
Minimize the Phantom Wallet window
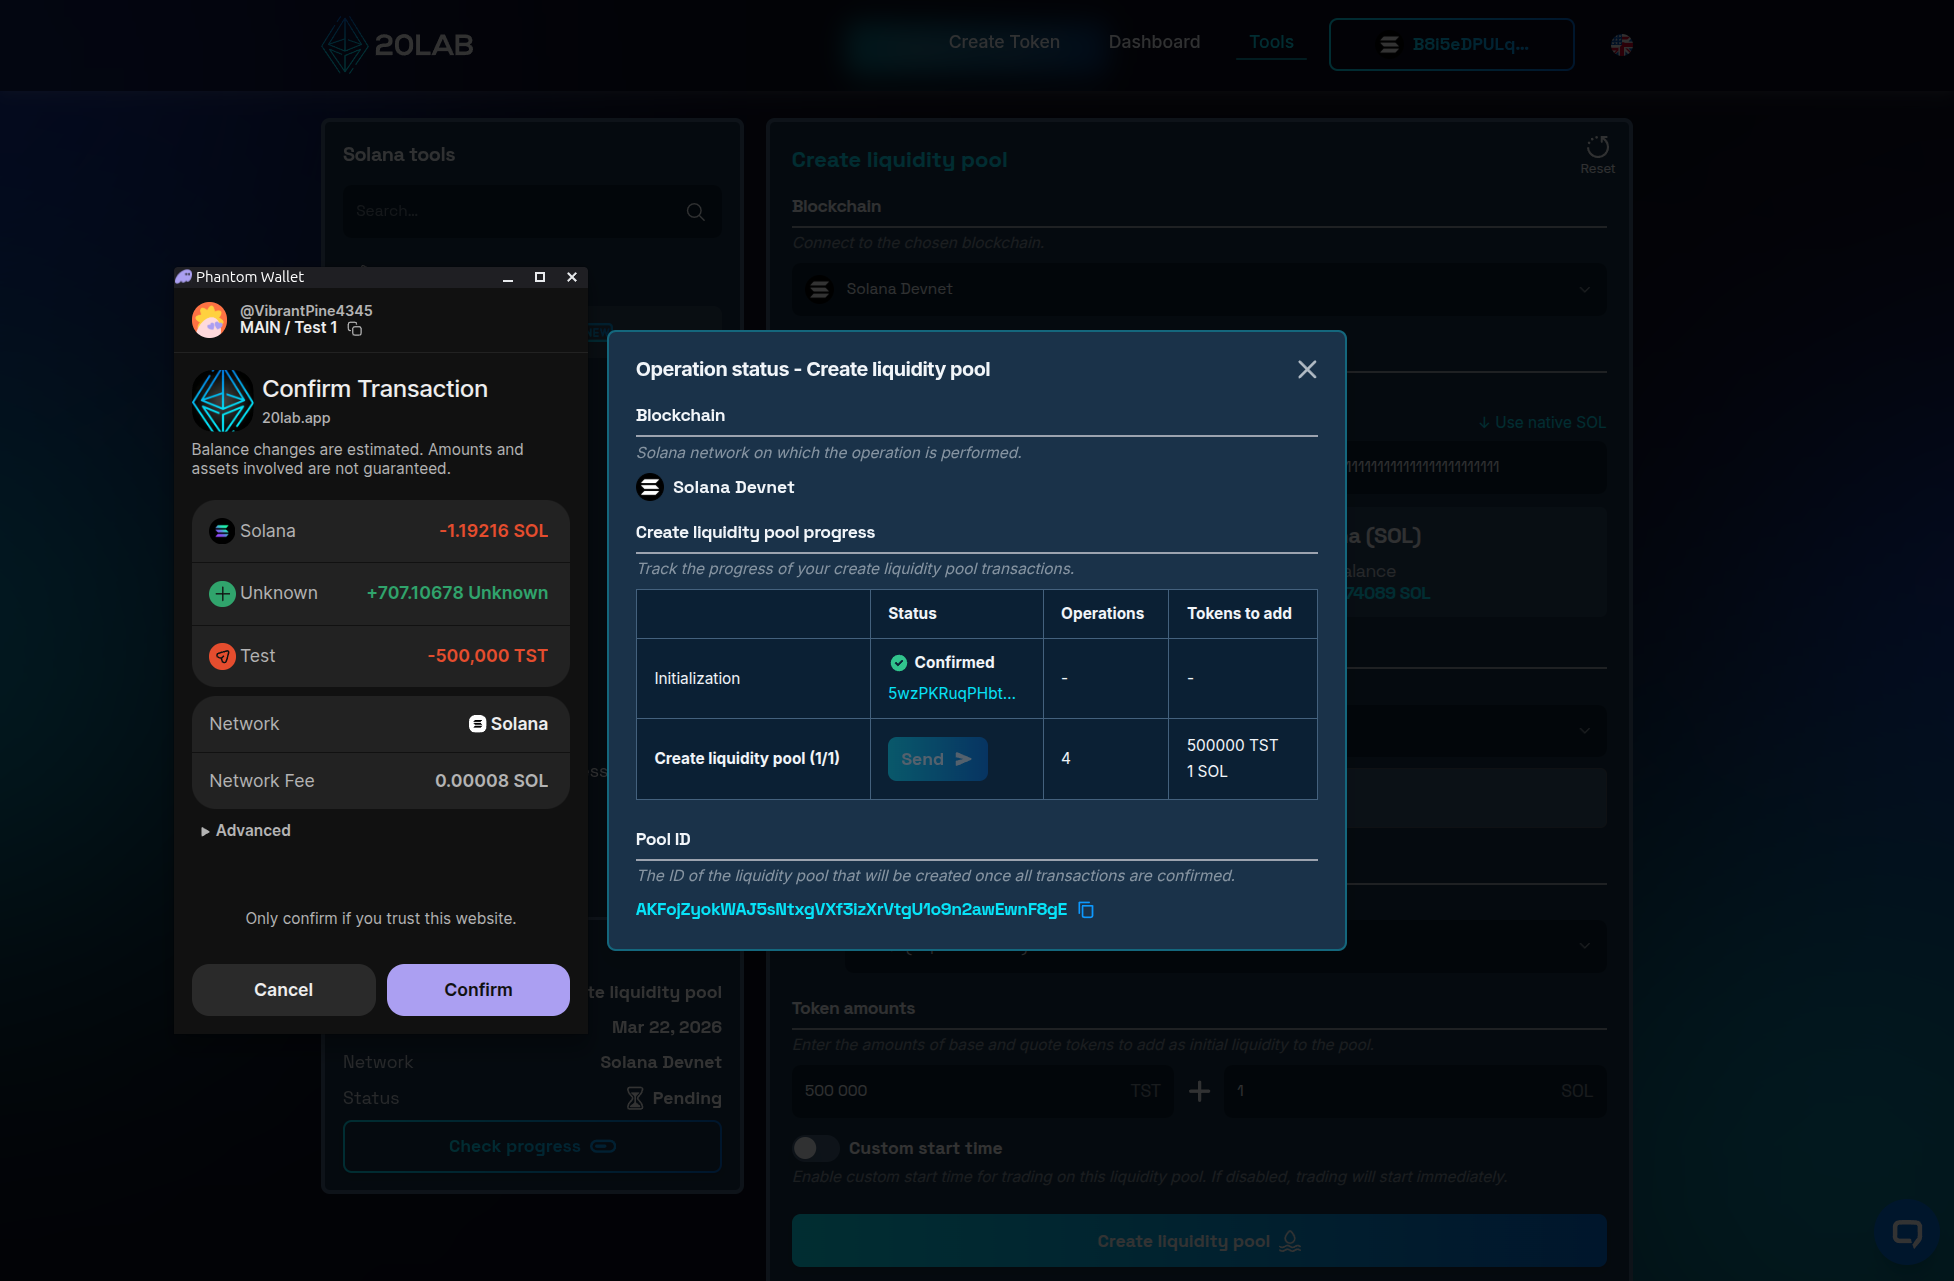pos(508,277)
